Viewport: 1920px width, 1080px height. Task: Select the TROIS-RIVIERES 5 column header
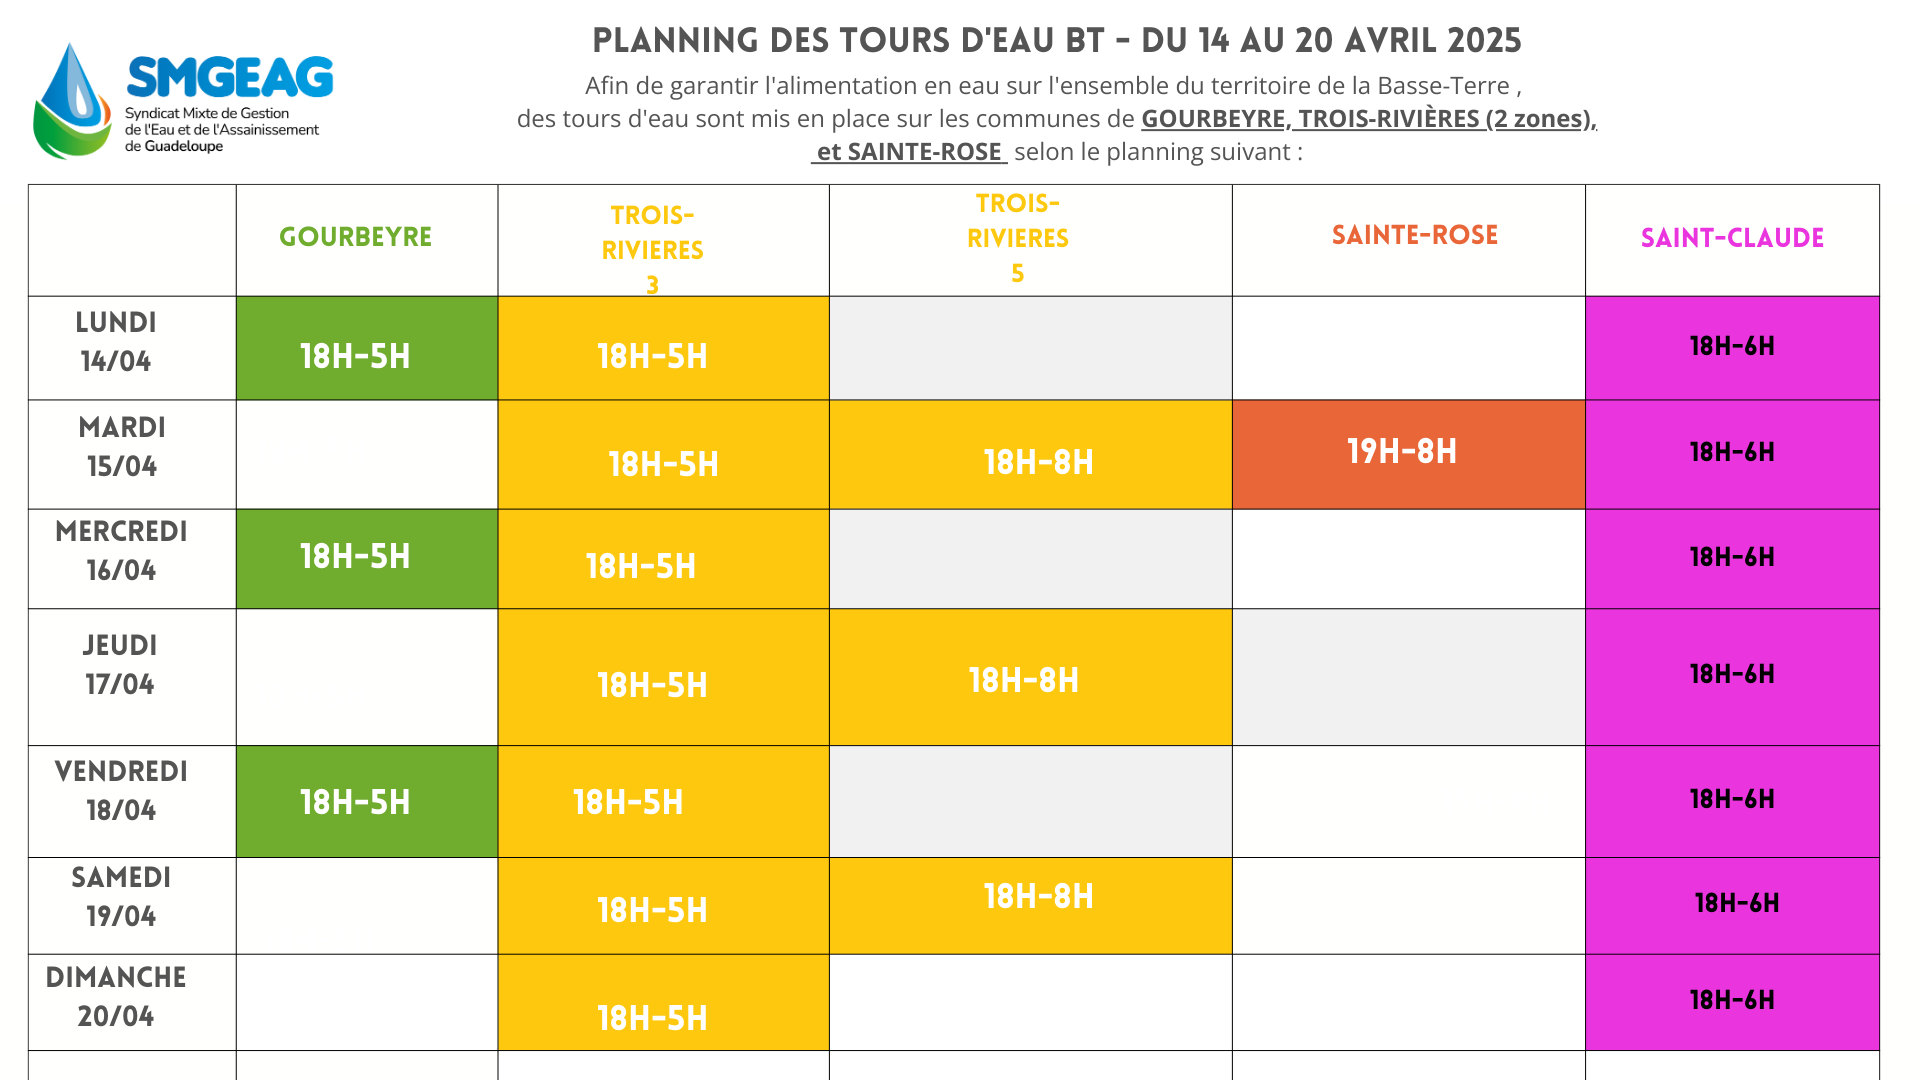point(1018,238)
